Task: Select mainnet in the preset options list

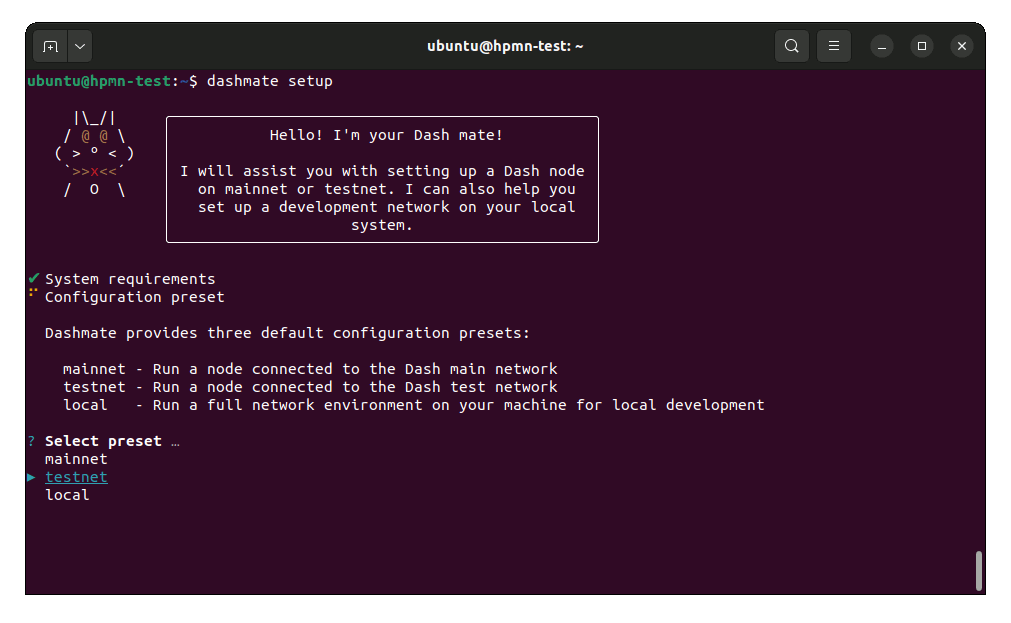Action: (x=76, y=459)
